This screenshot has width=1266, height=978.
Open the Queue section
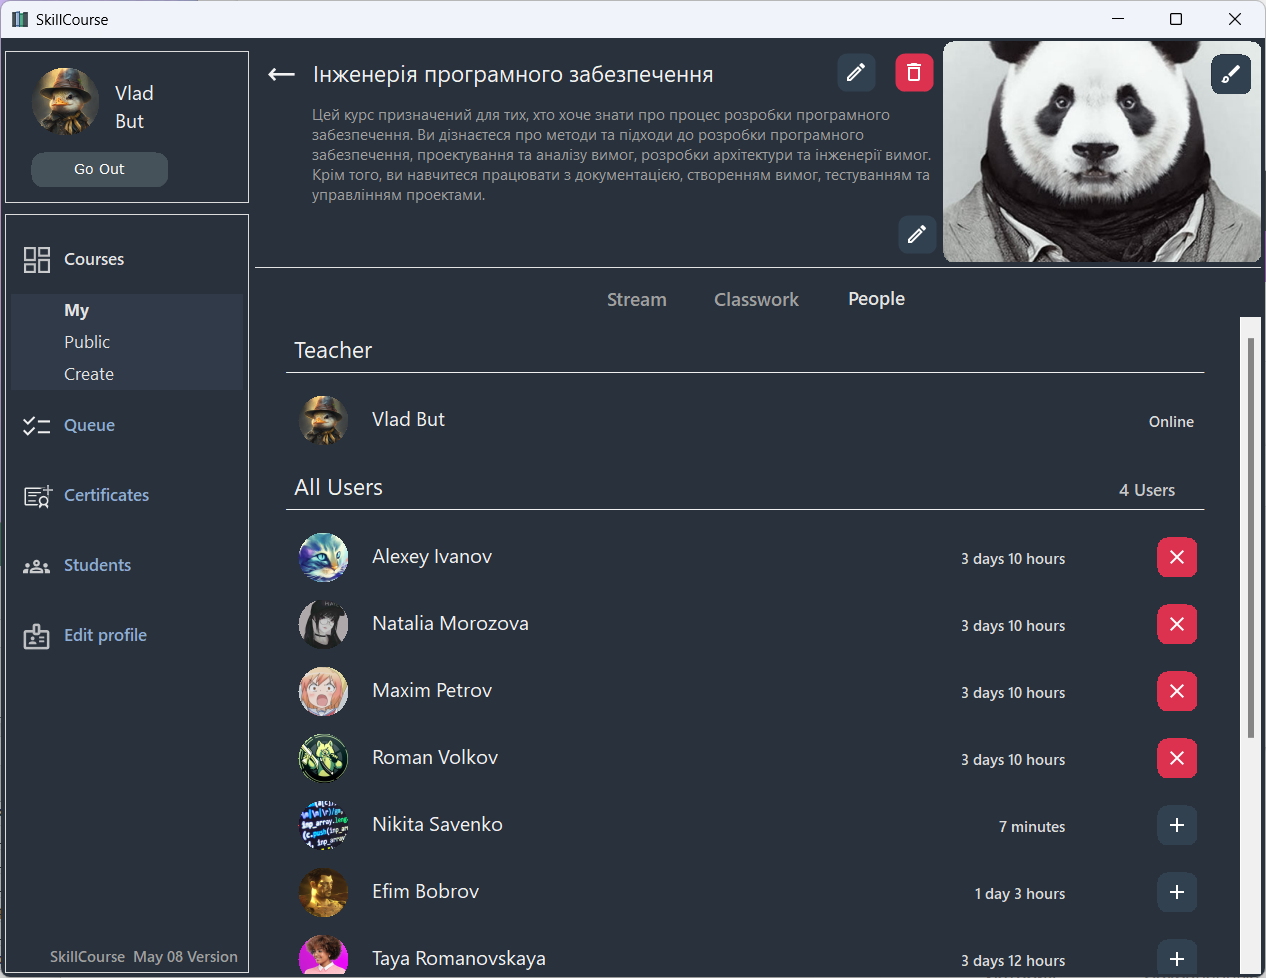[x=89, y=425]
